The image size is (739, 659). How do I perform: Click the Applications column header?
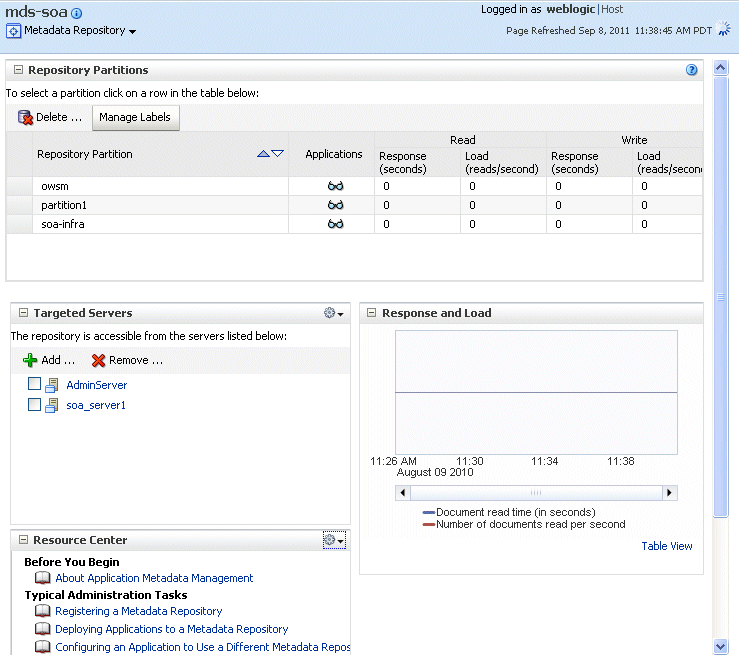(334, 154)
